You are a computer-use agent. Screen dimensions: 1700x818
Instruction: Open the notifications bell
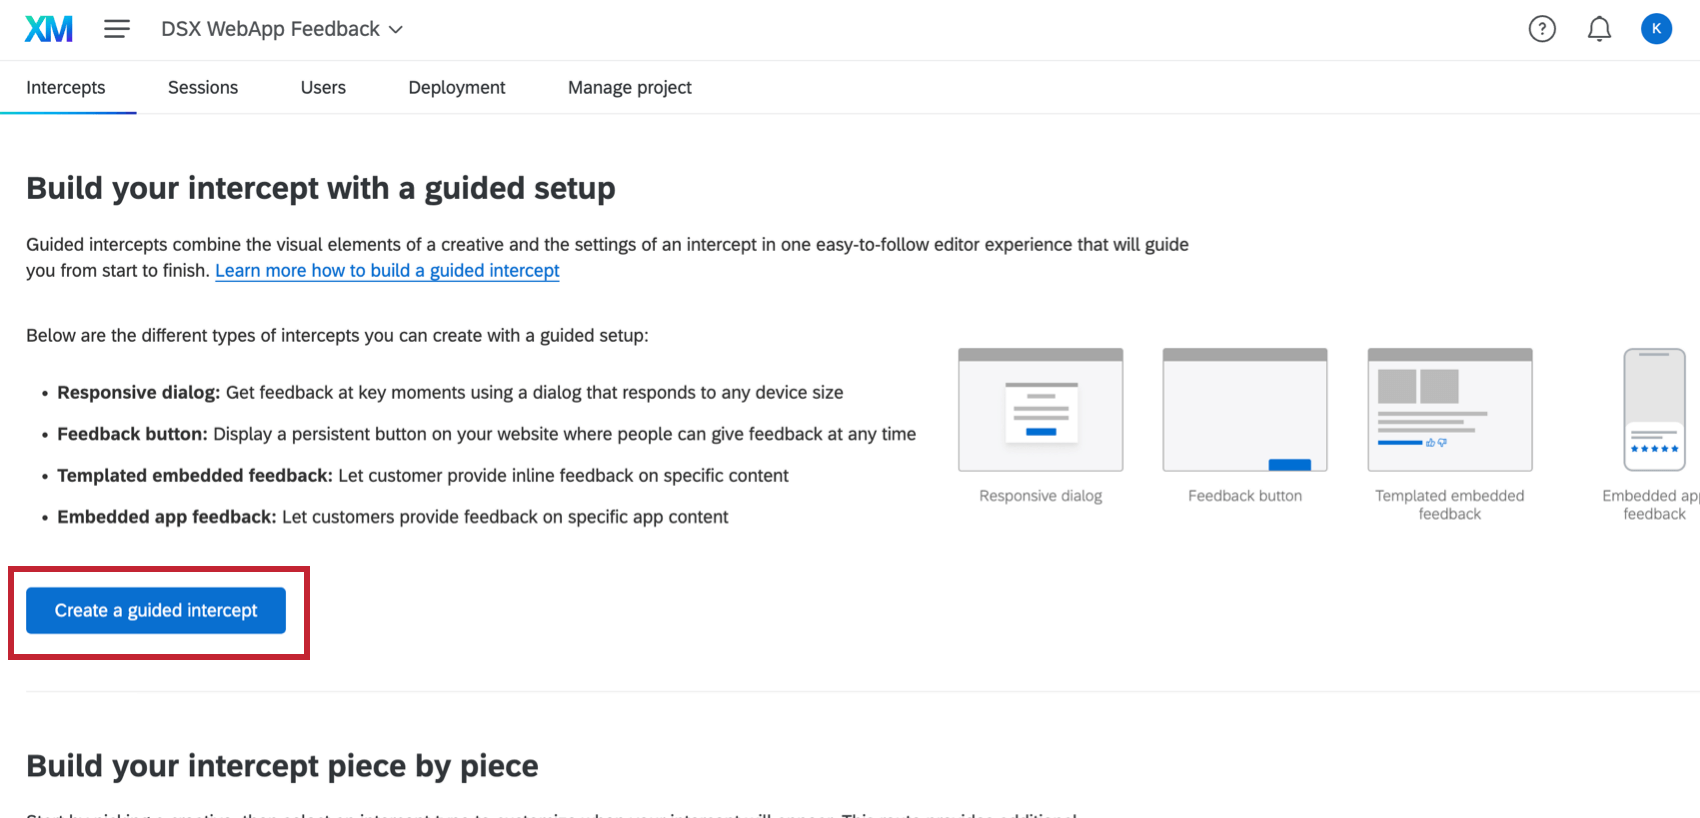point(1599,29)
